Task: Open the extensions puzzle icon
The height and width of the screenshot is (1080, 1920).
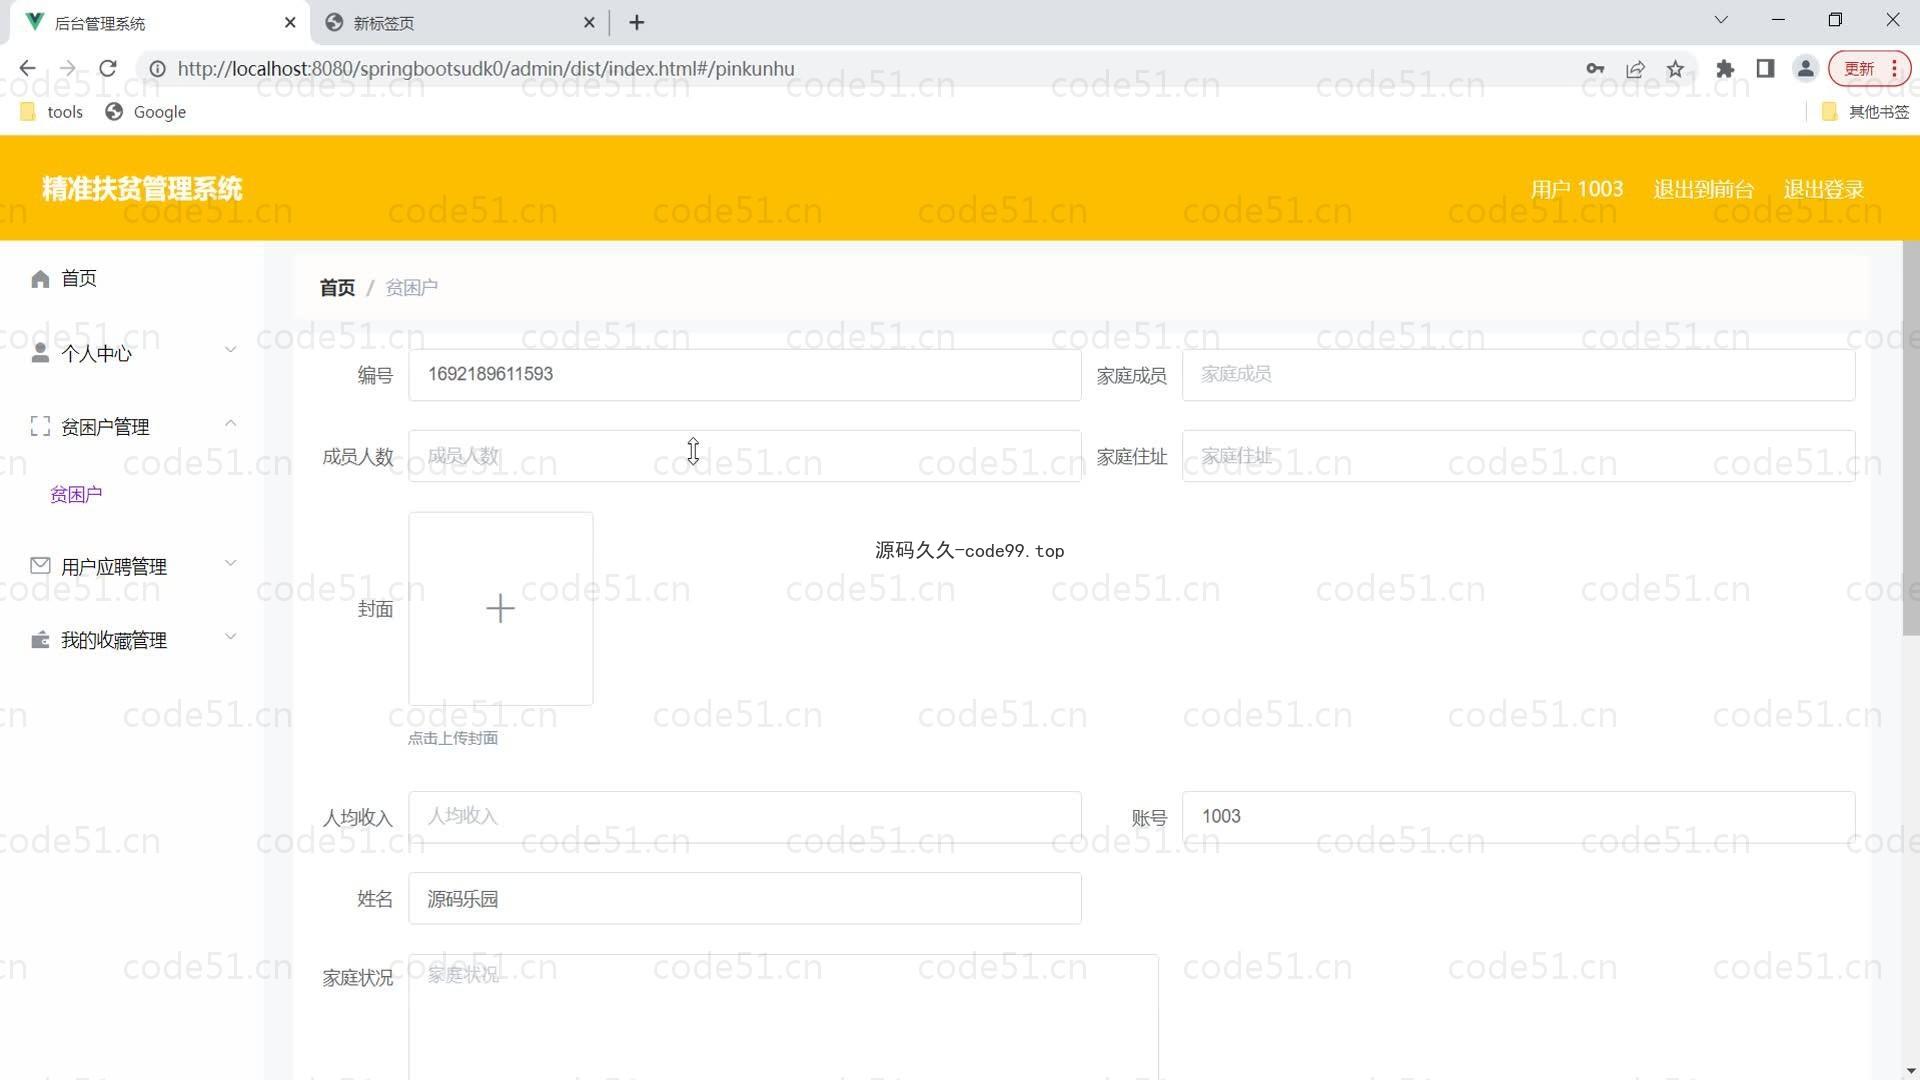Action: point(1725,69)
